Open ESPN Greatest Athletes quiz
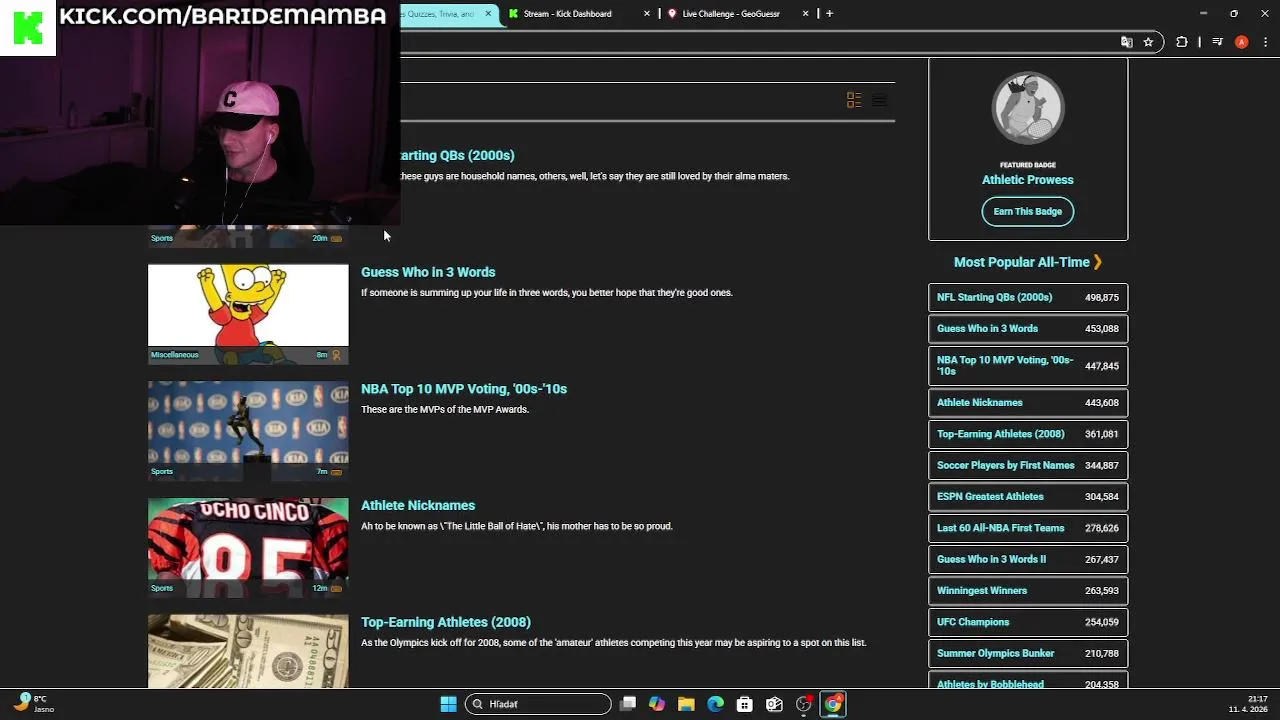 coord(1028,496)
